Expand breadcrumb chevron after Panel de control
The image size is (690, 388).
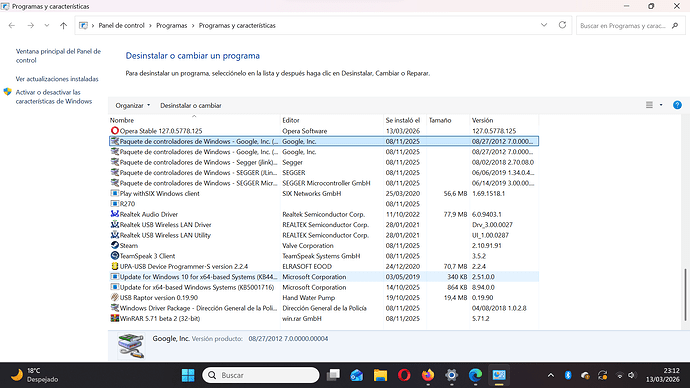pos(150,26)
